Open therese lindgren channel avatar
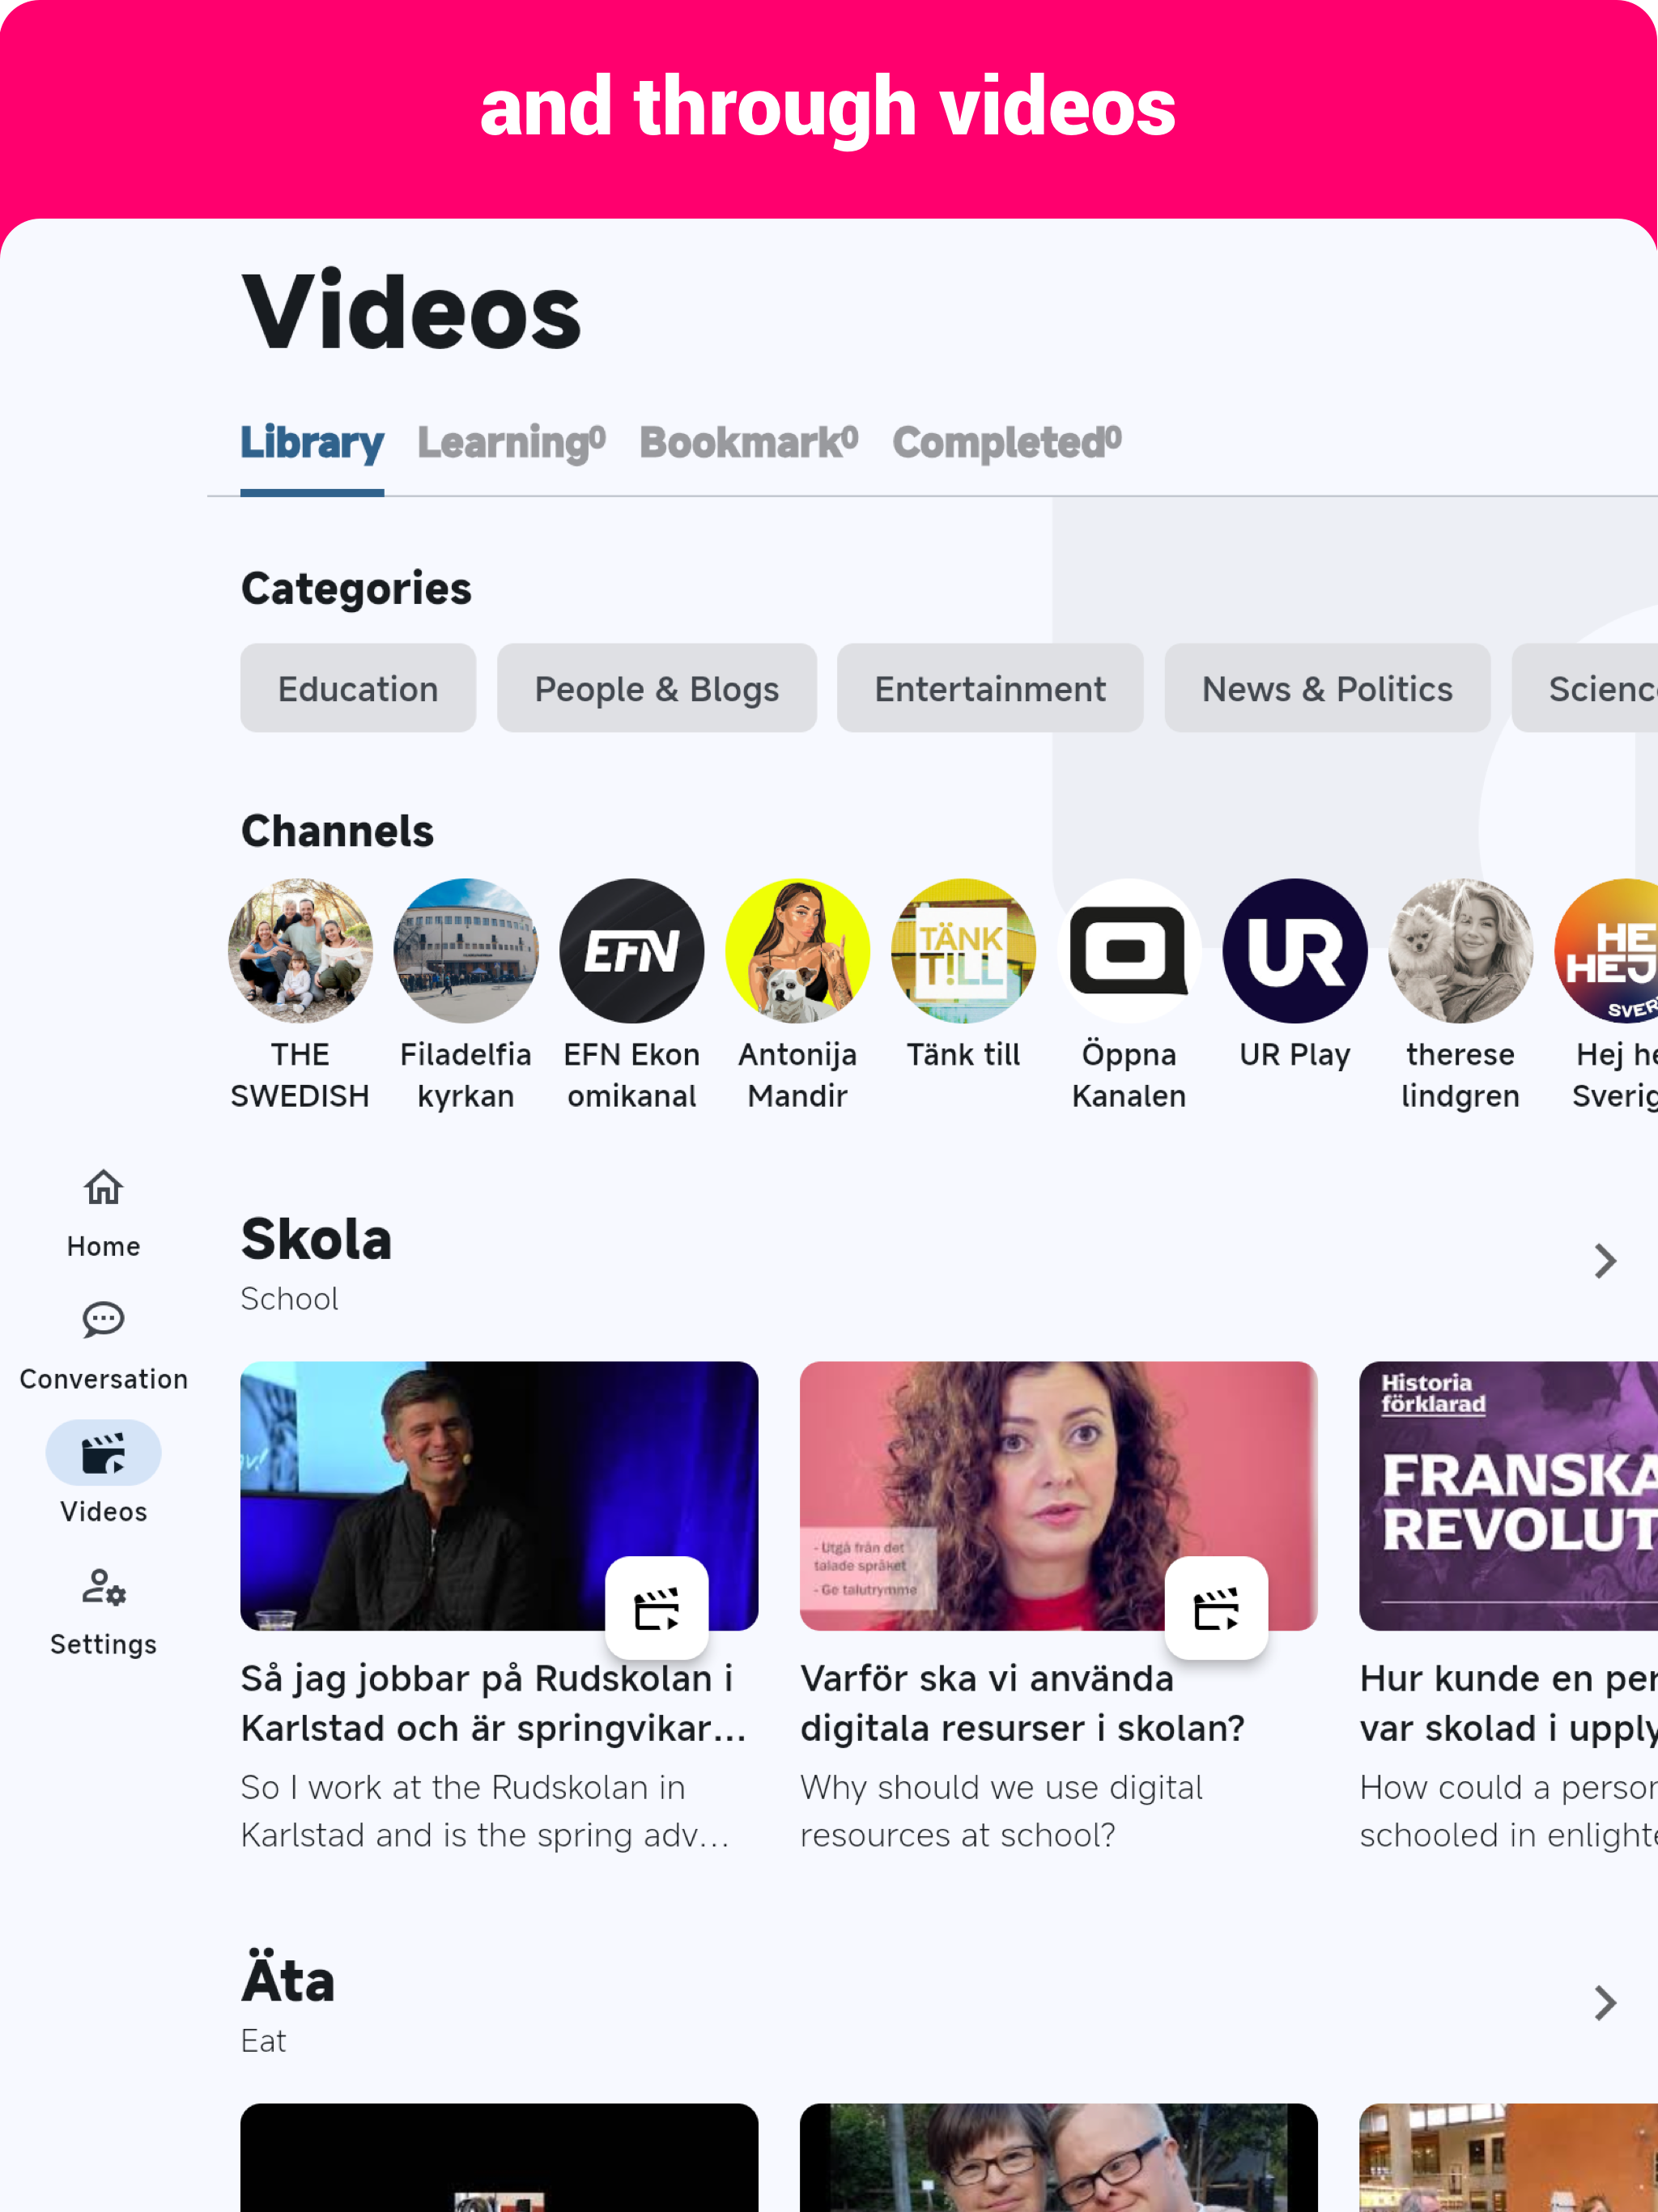This screenshot has width=1658, height=2212. [x=1461, y=951]
